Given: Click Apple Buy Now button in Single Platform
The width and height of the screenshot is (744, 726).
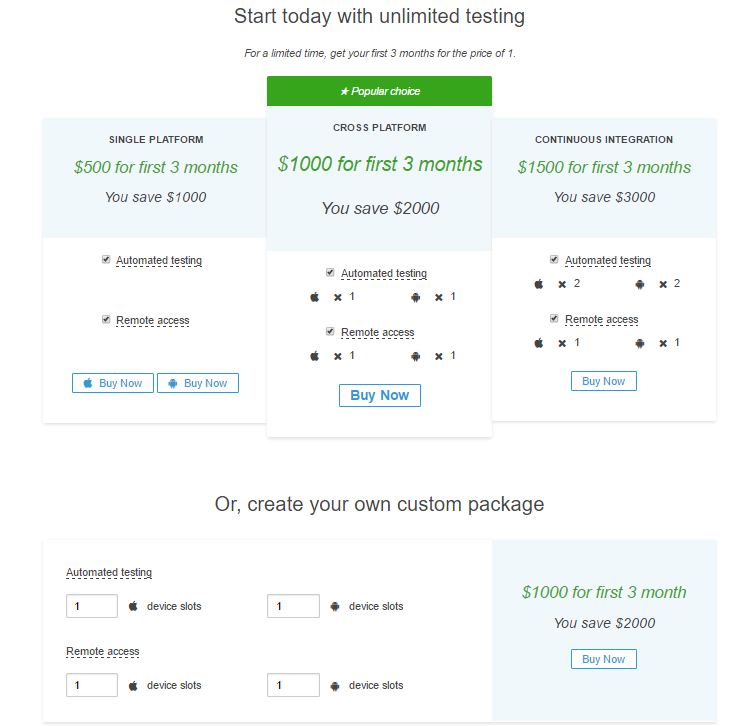Looking at the screenshot, I should 113,383.
